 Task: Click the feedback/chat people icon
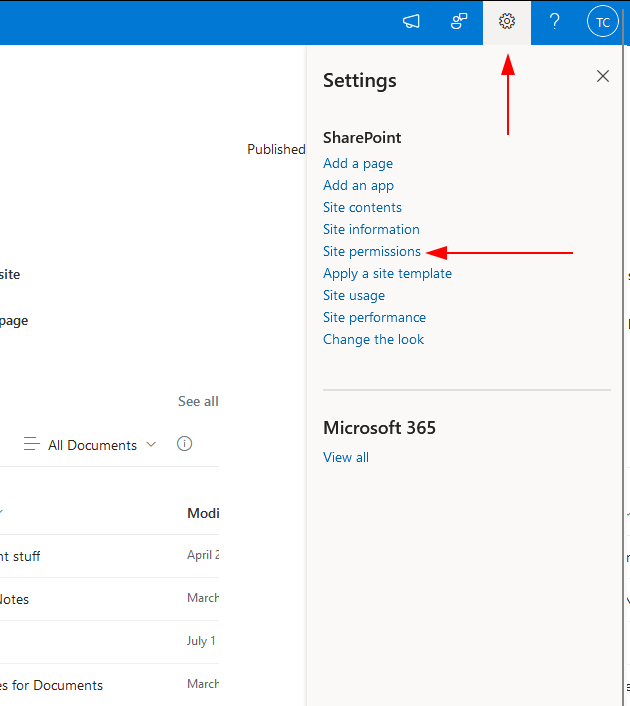(x=459, y=22)
